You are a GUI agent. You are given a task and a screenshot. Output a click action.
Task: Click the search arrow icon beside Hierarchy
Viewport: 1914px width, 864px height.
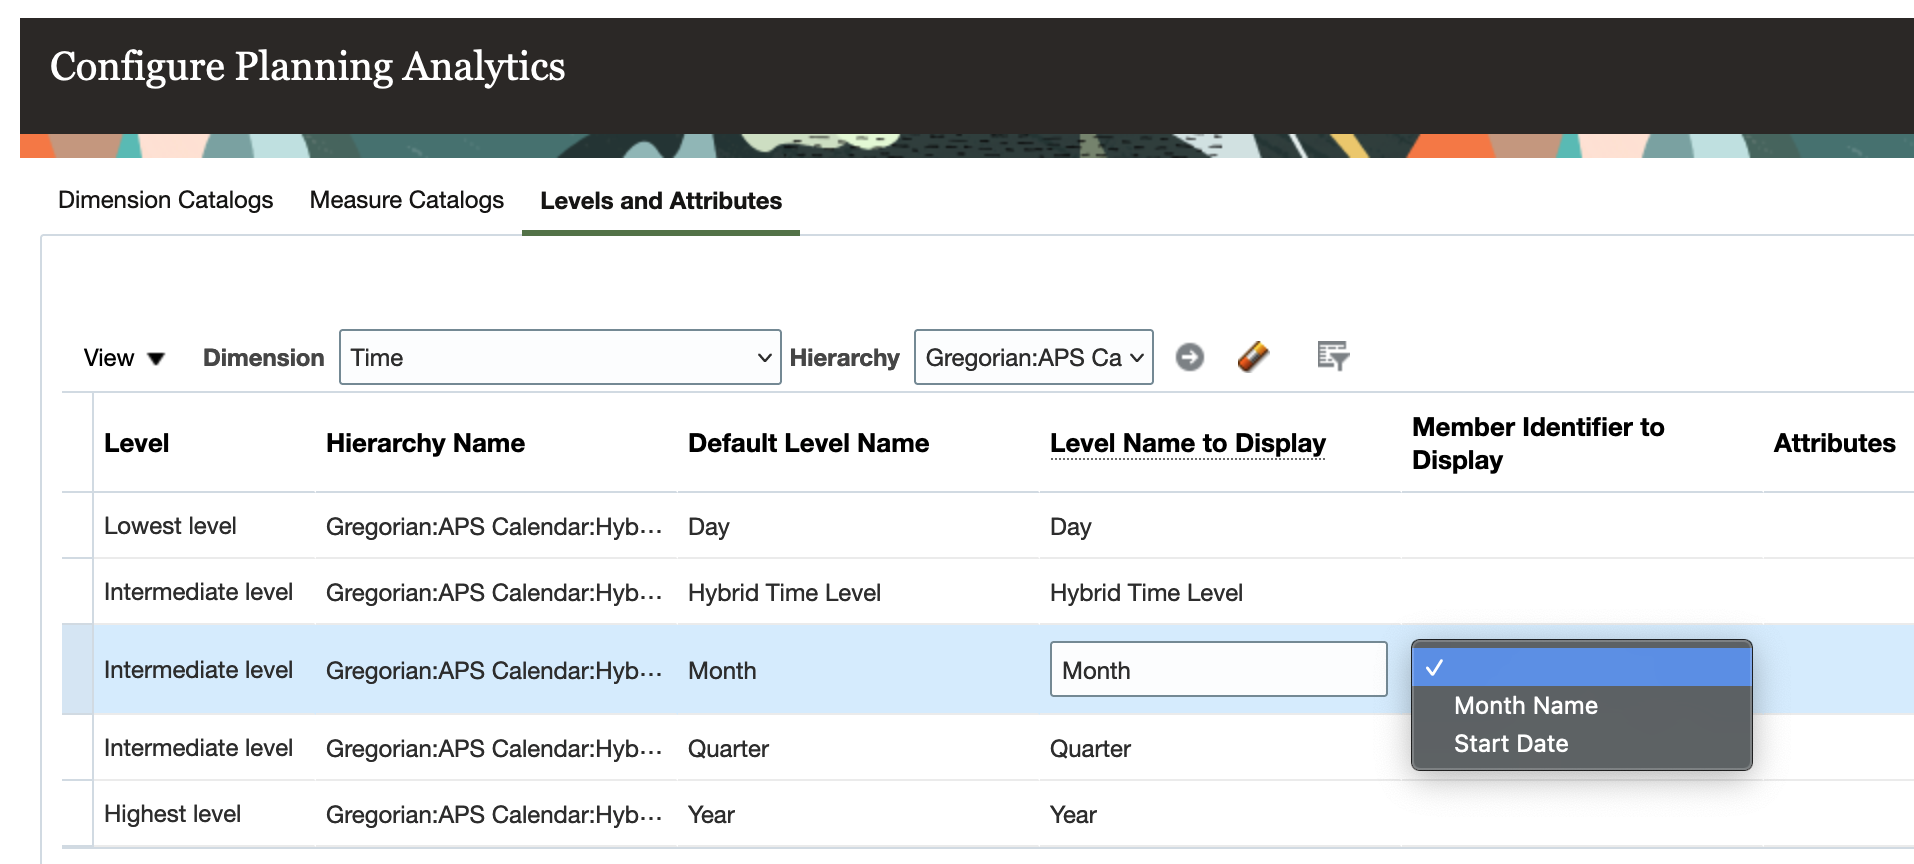point(1189,357)
